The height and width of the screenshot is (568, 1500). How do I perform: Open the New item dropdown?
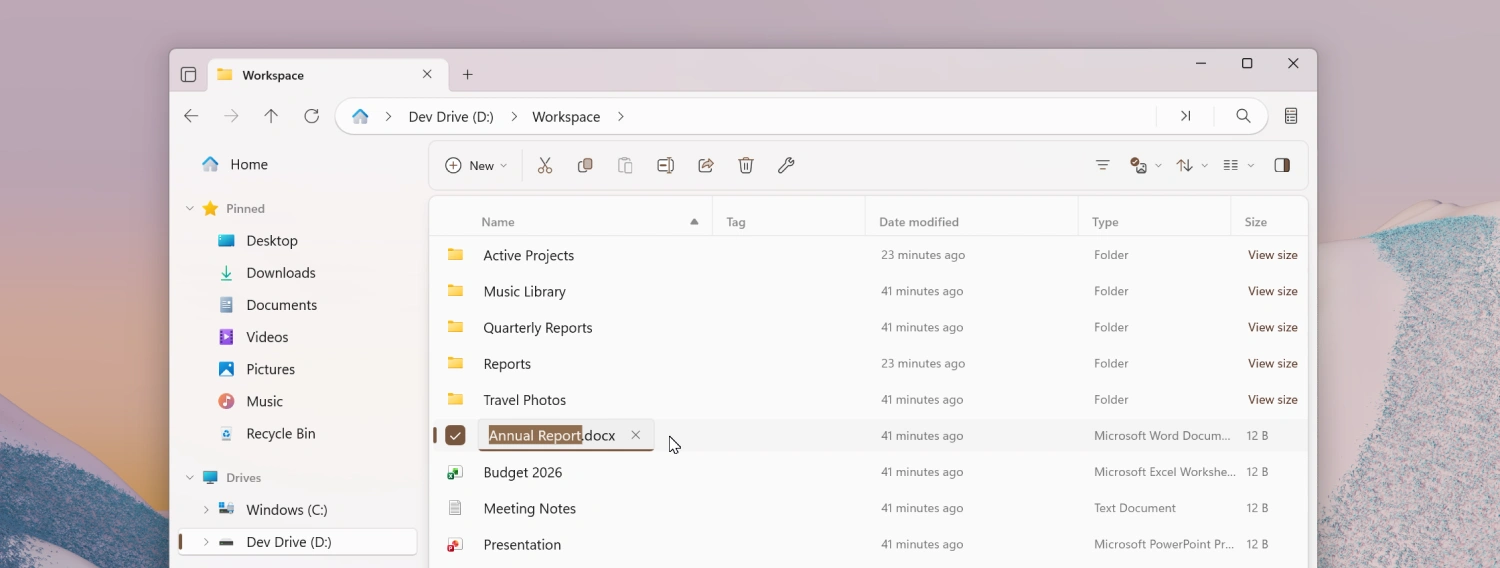pyautogui.click(x=476, y=166)
